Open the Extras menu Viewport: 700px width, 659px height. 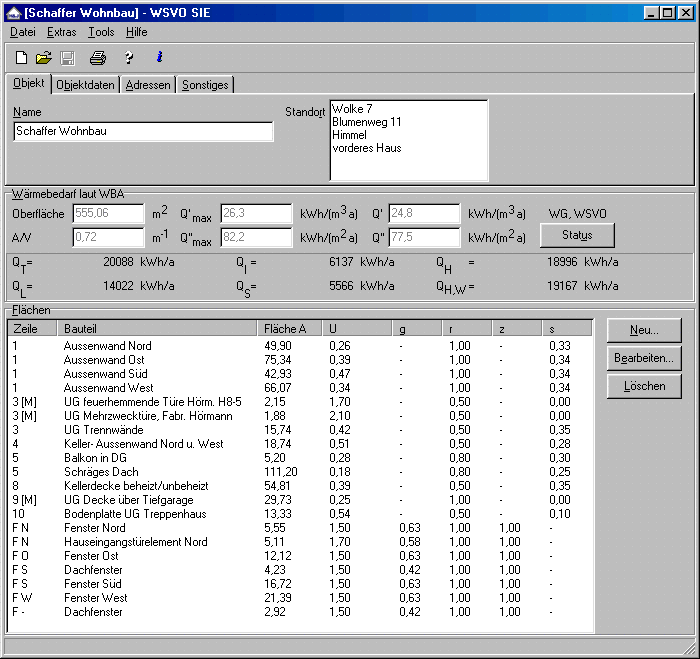point(61,32)
